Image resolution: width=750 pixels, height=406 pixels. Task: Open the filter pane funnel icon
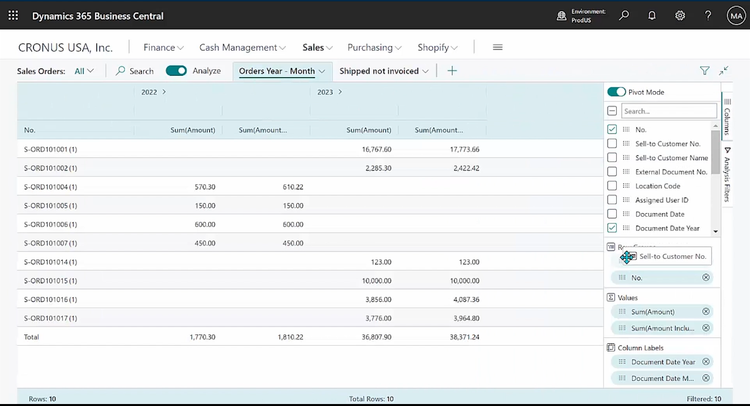tap(705, 71)
